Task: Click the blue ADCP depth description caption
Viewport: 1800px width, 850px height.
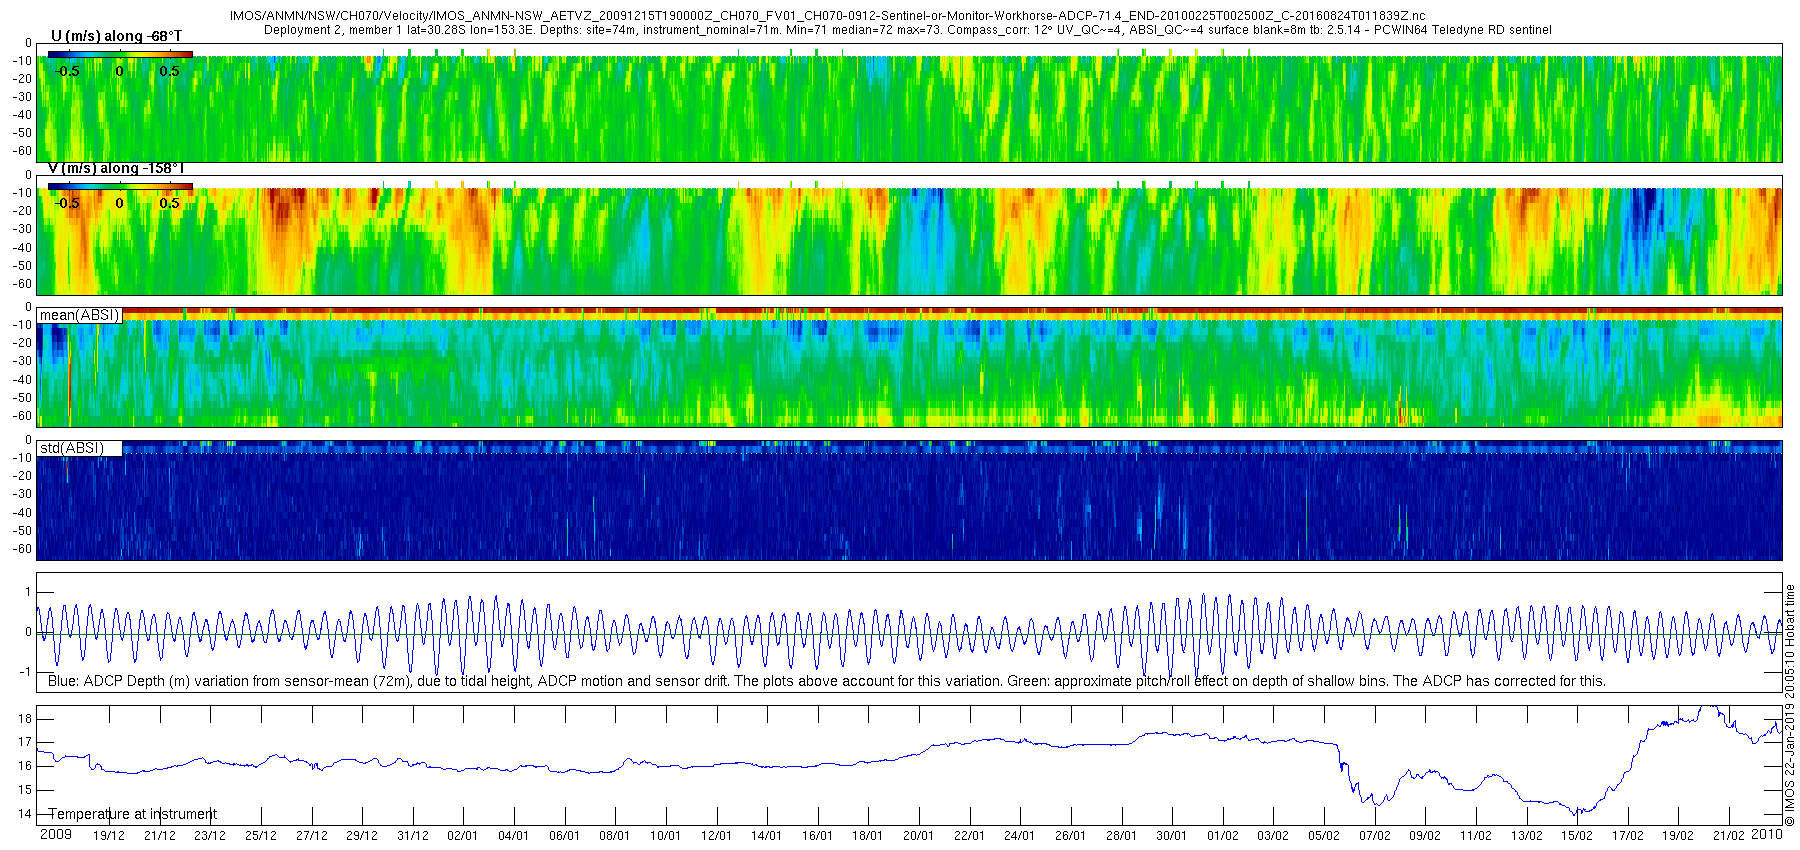Action: [827, 681]
